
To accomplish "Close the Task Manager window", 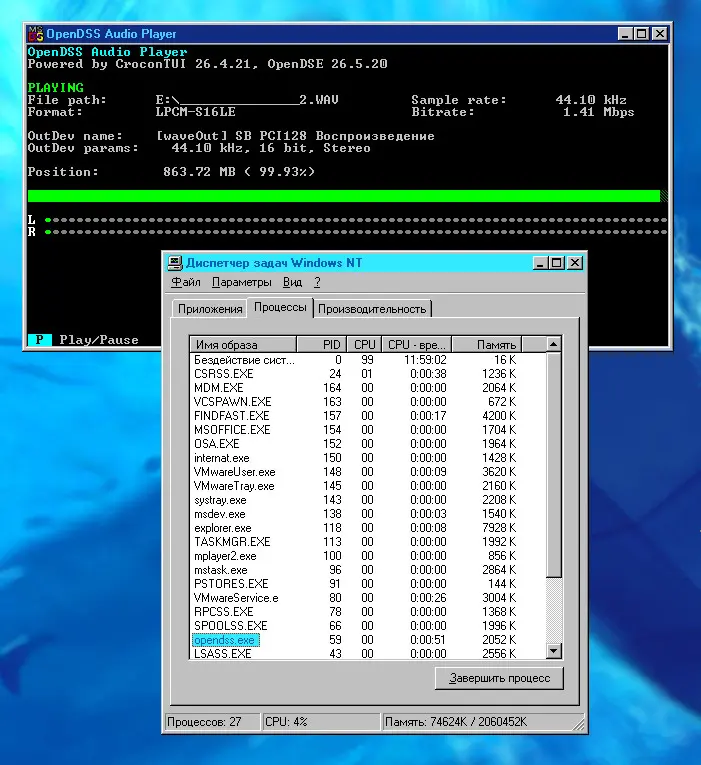I will (575, 263).
